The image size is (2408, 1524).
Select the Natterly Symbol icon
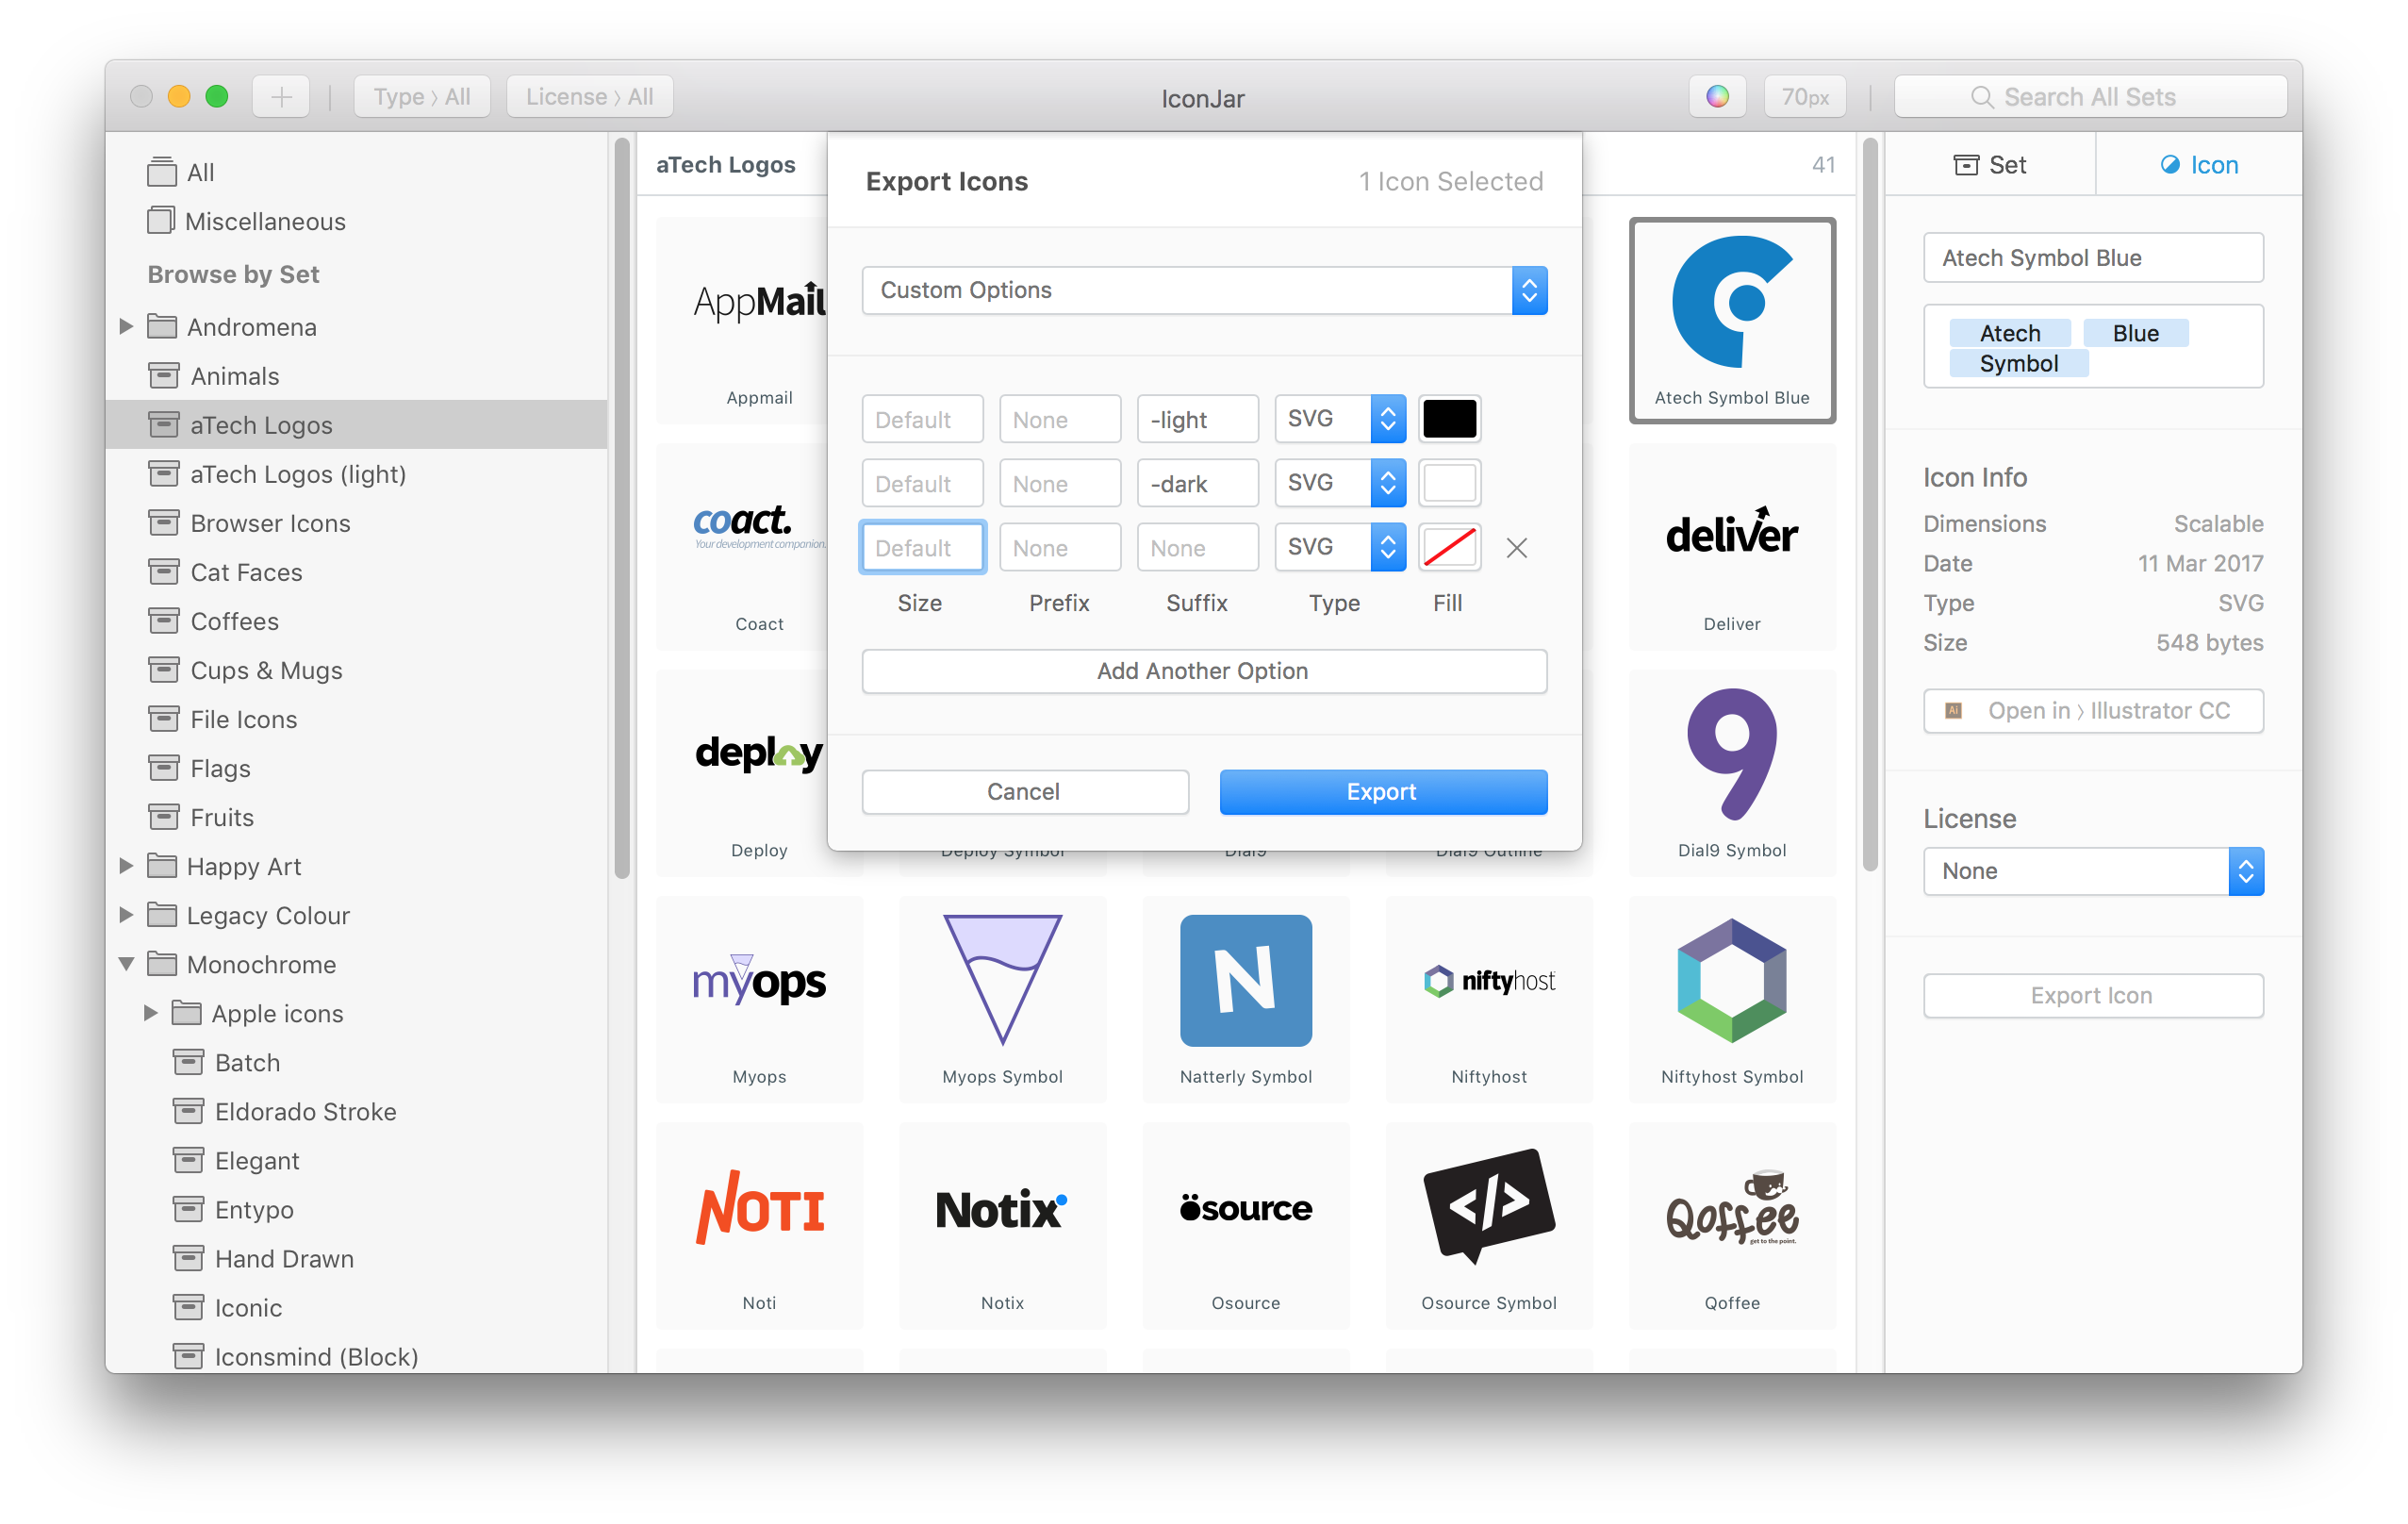point(1246,984)
